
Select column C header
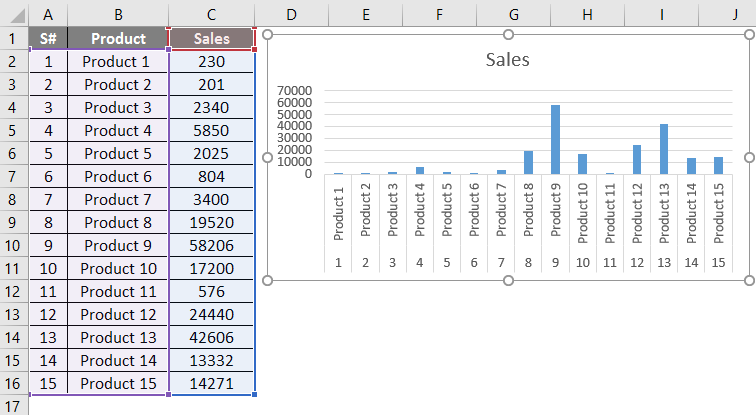[x=211, y=15]
